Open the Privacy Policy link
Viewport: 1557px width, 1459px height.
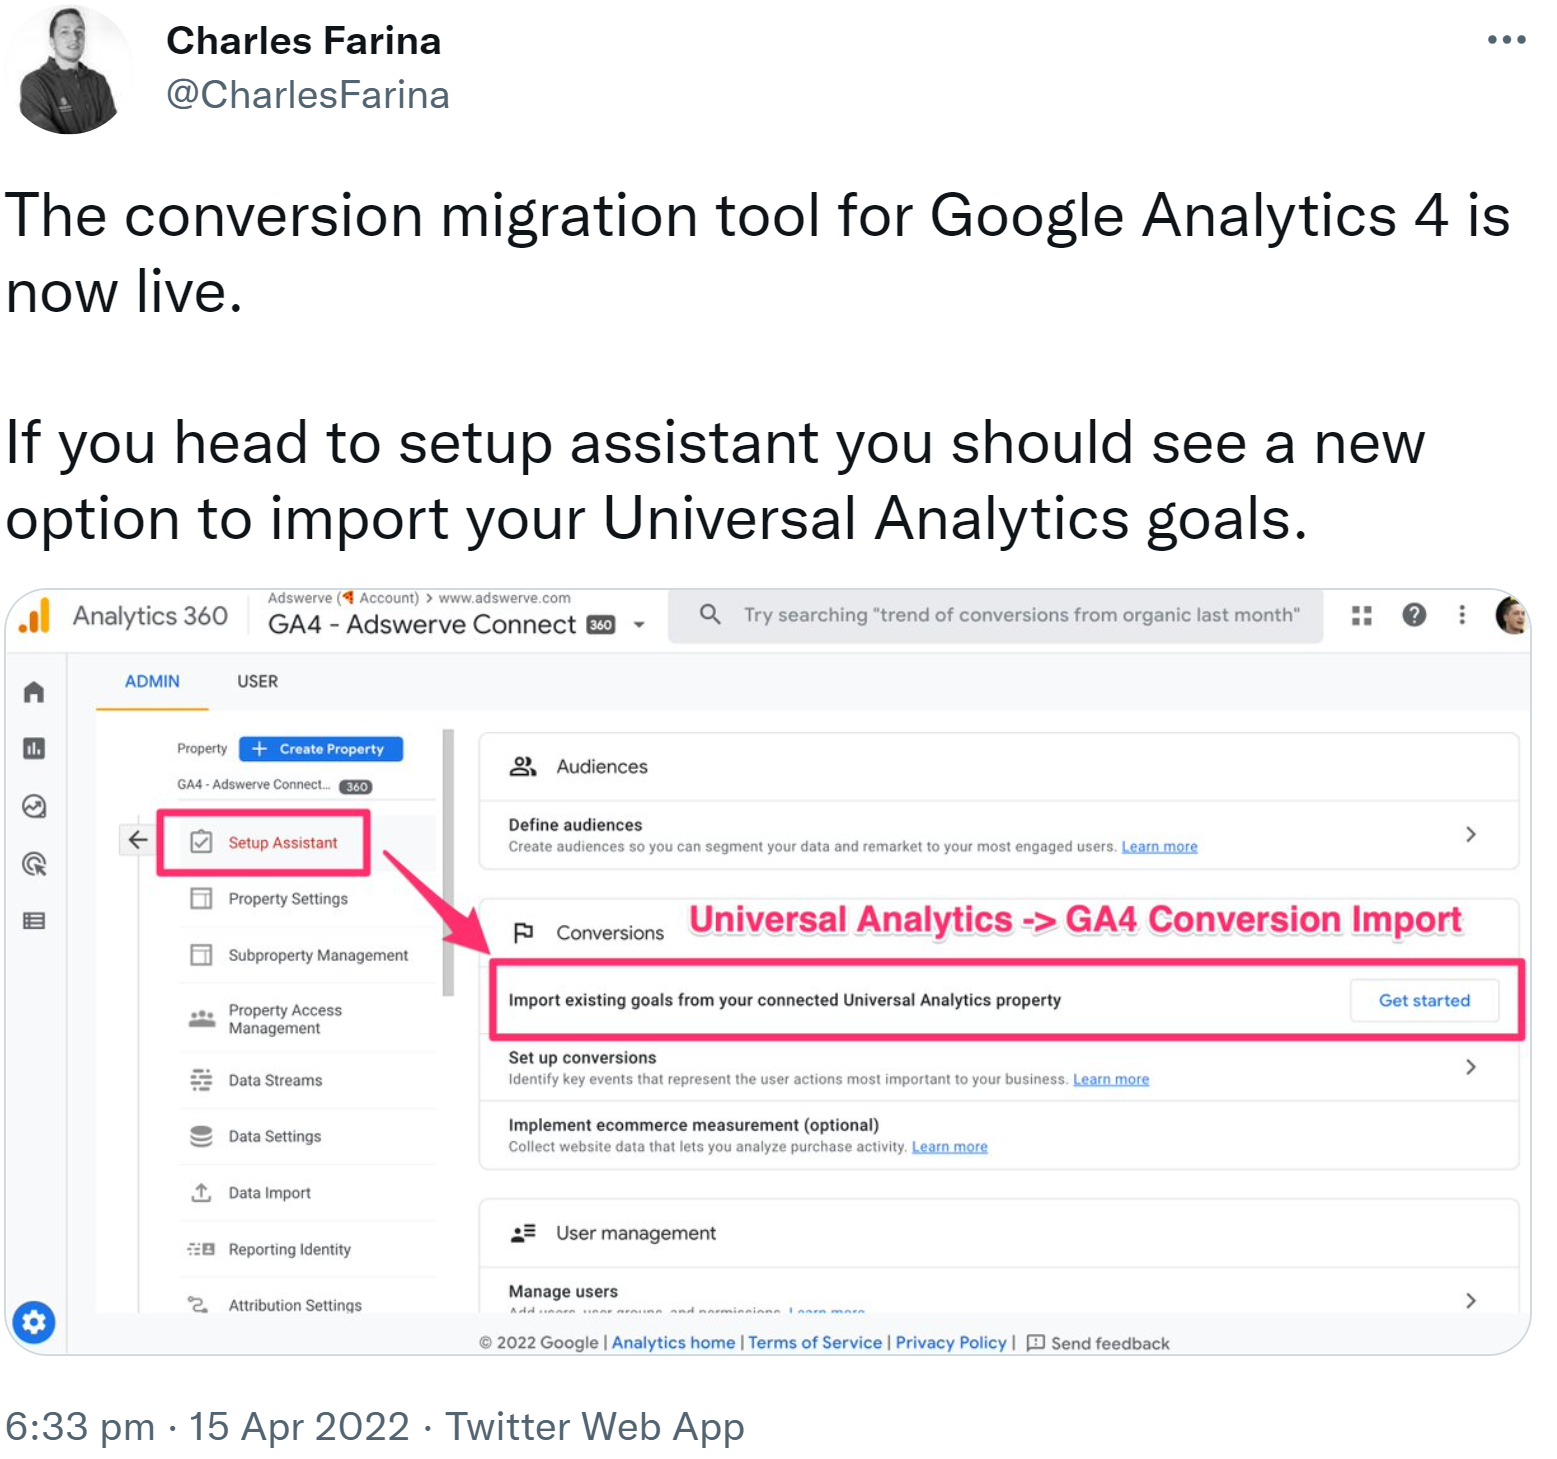pyautogui.click(x=950, y=1343)
